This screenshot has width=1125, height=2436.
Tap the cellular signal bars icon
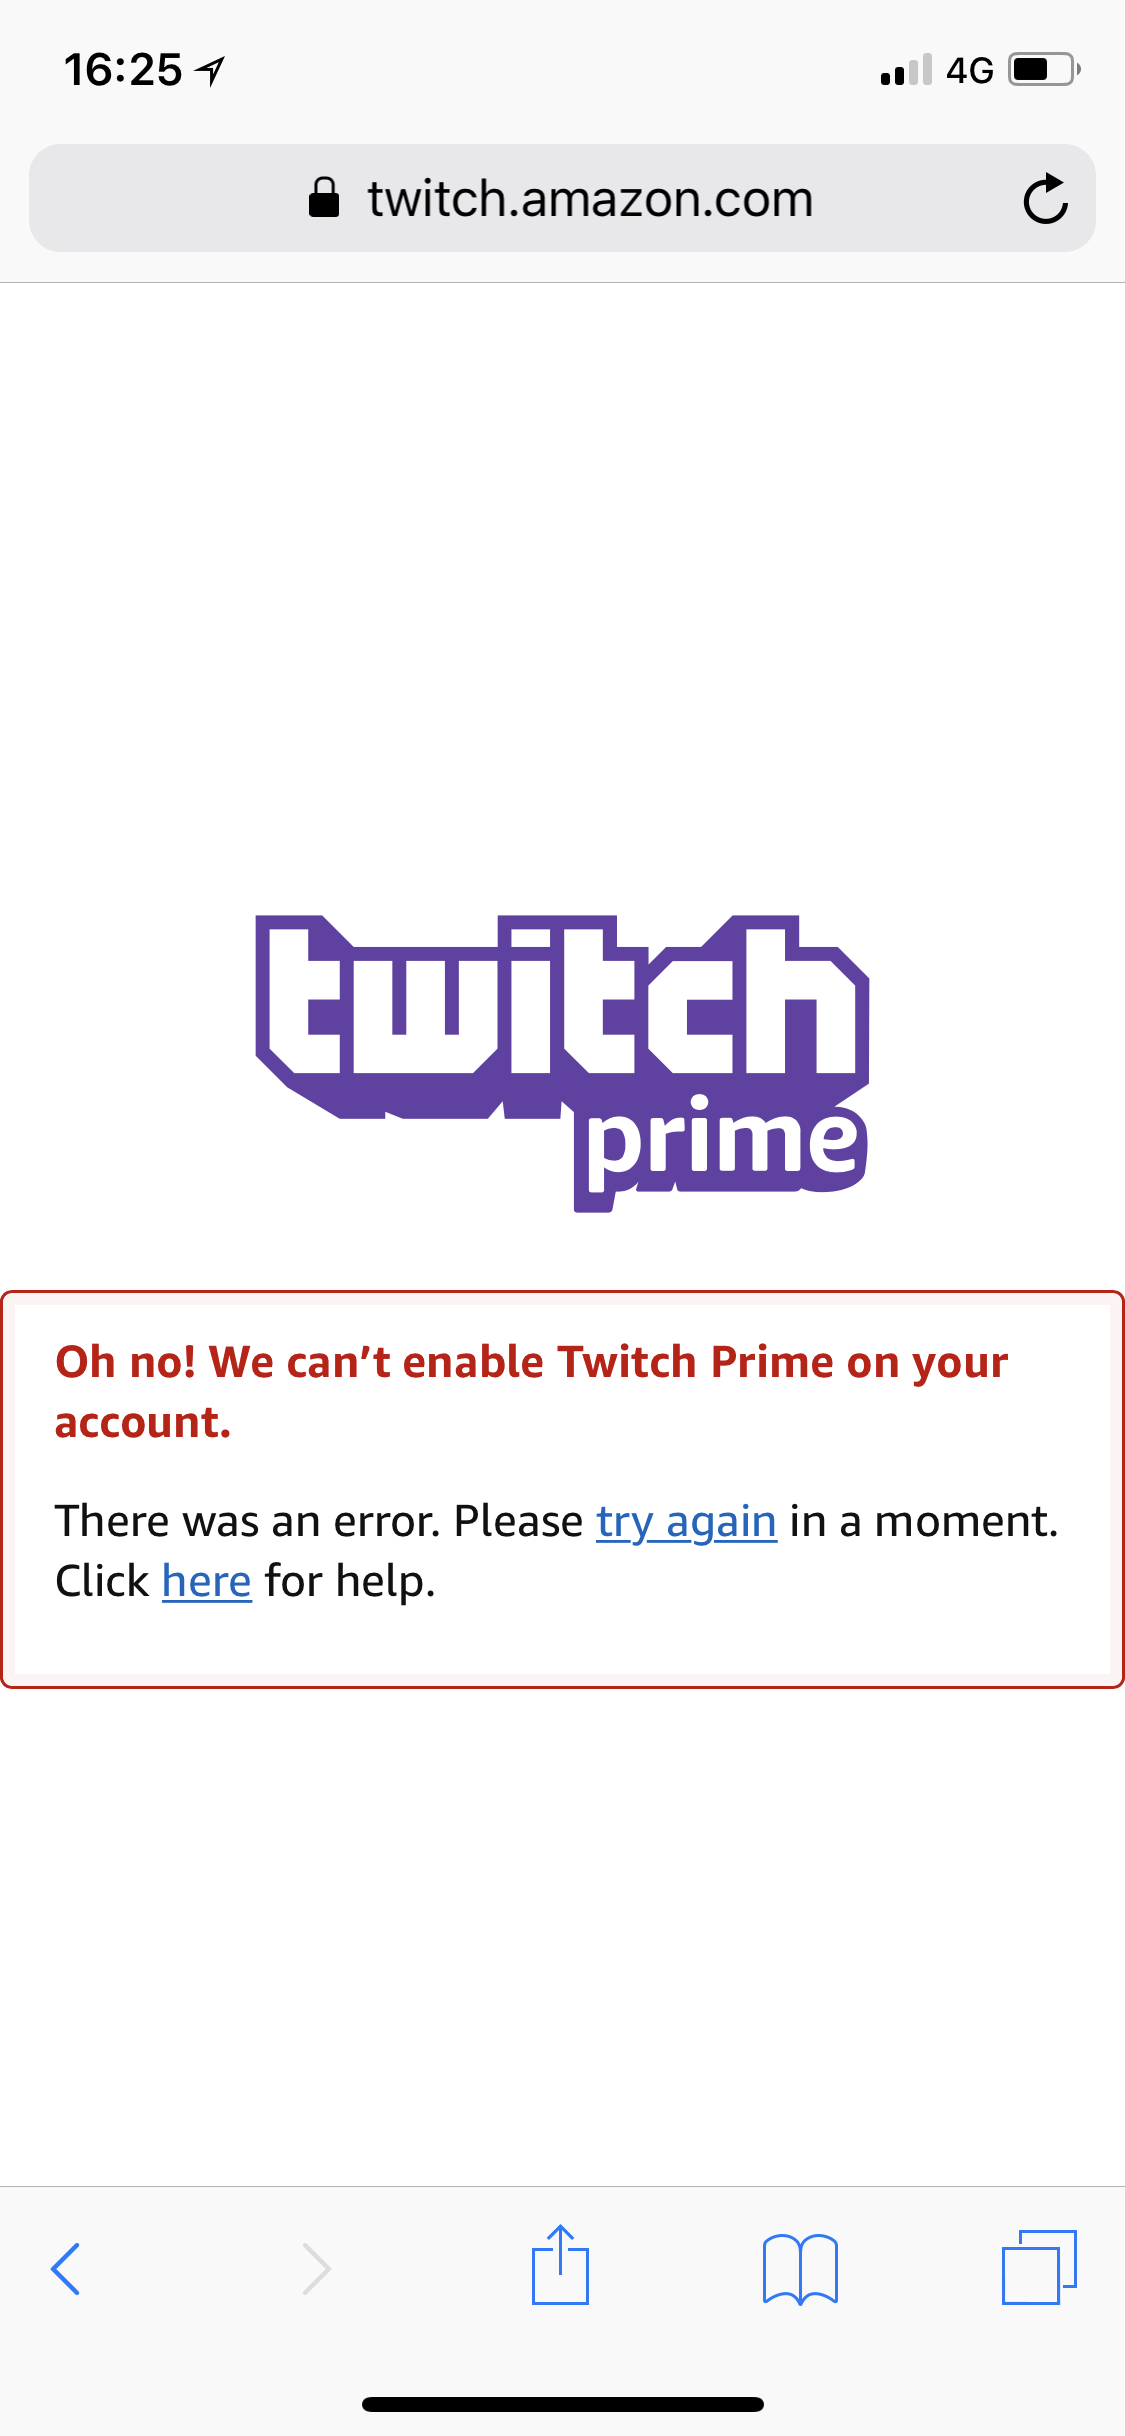coord(906,69)
